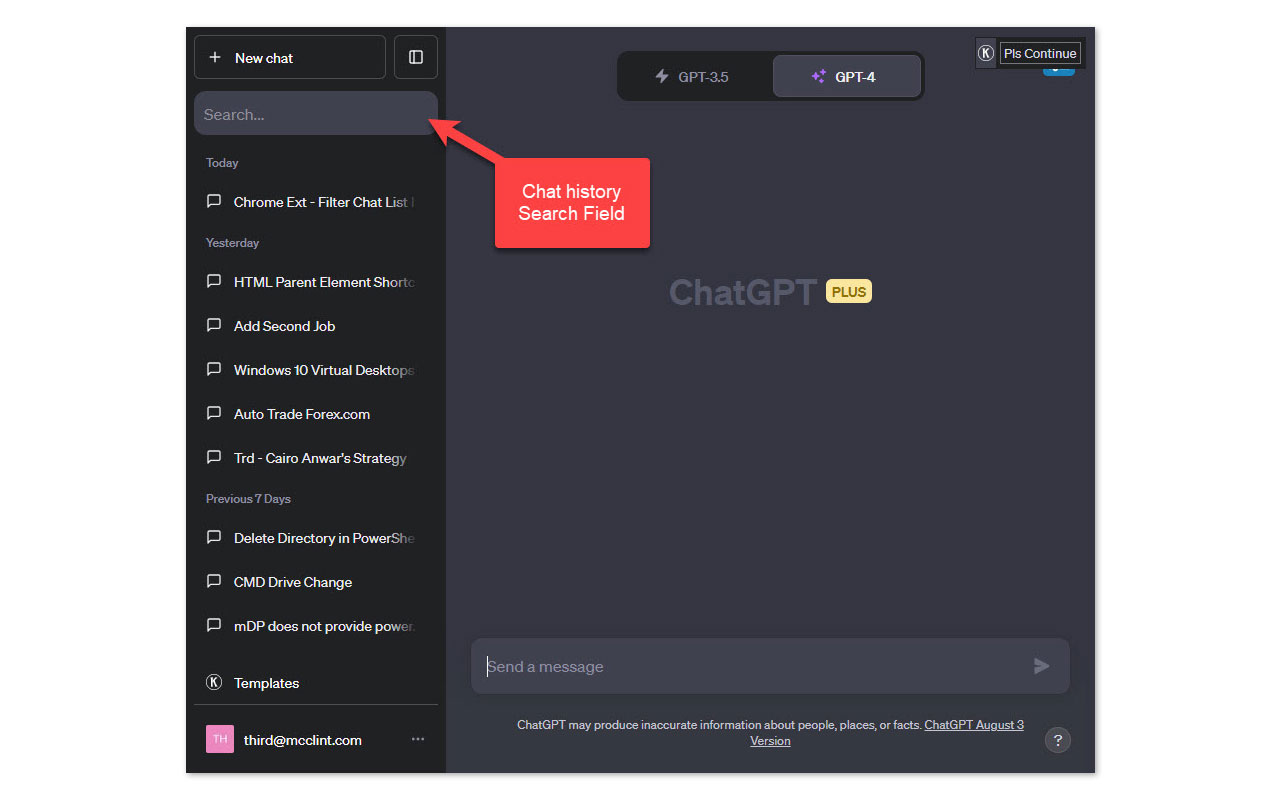
Task: Click chat bubble icon beside Add Second Job
Action: (213, 325)
